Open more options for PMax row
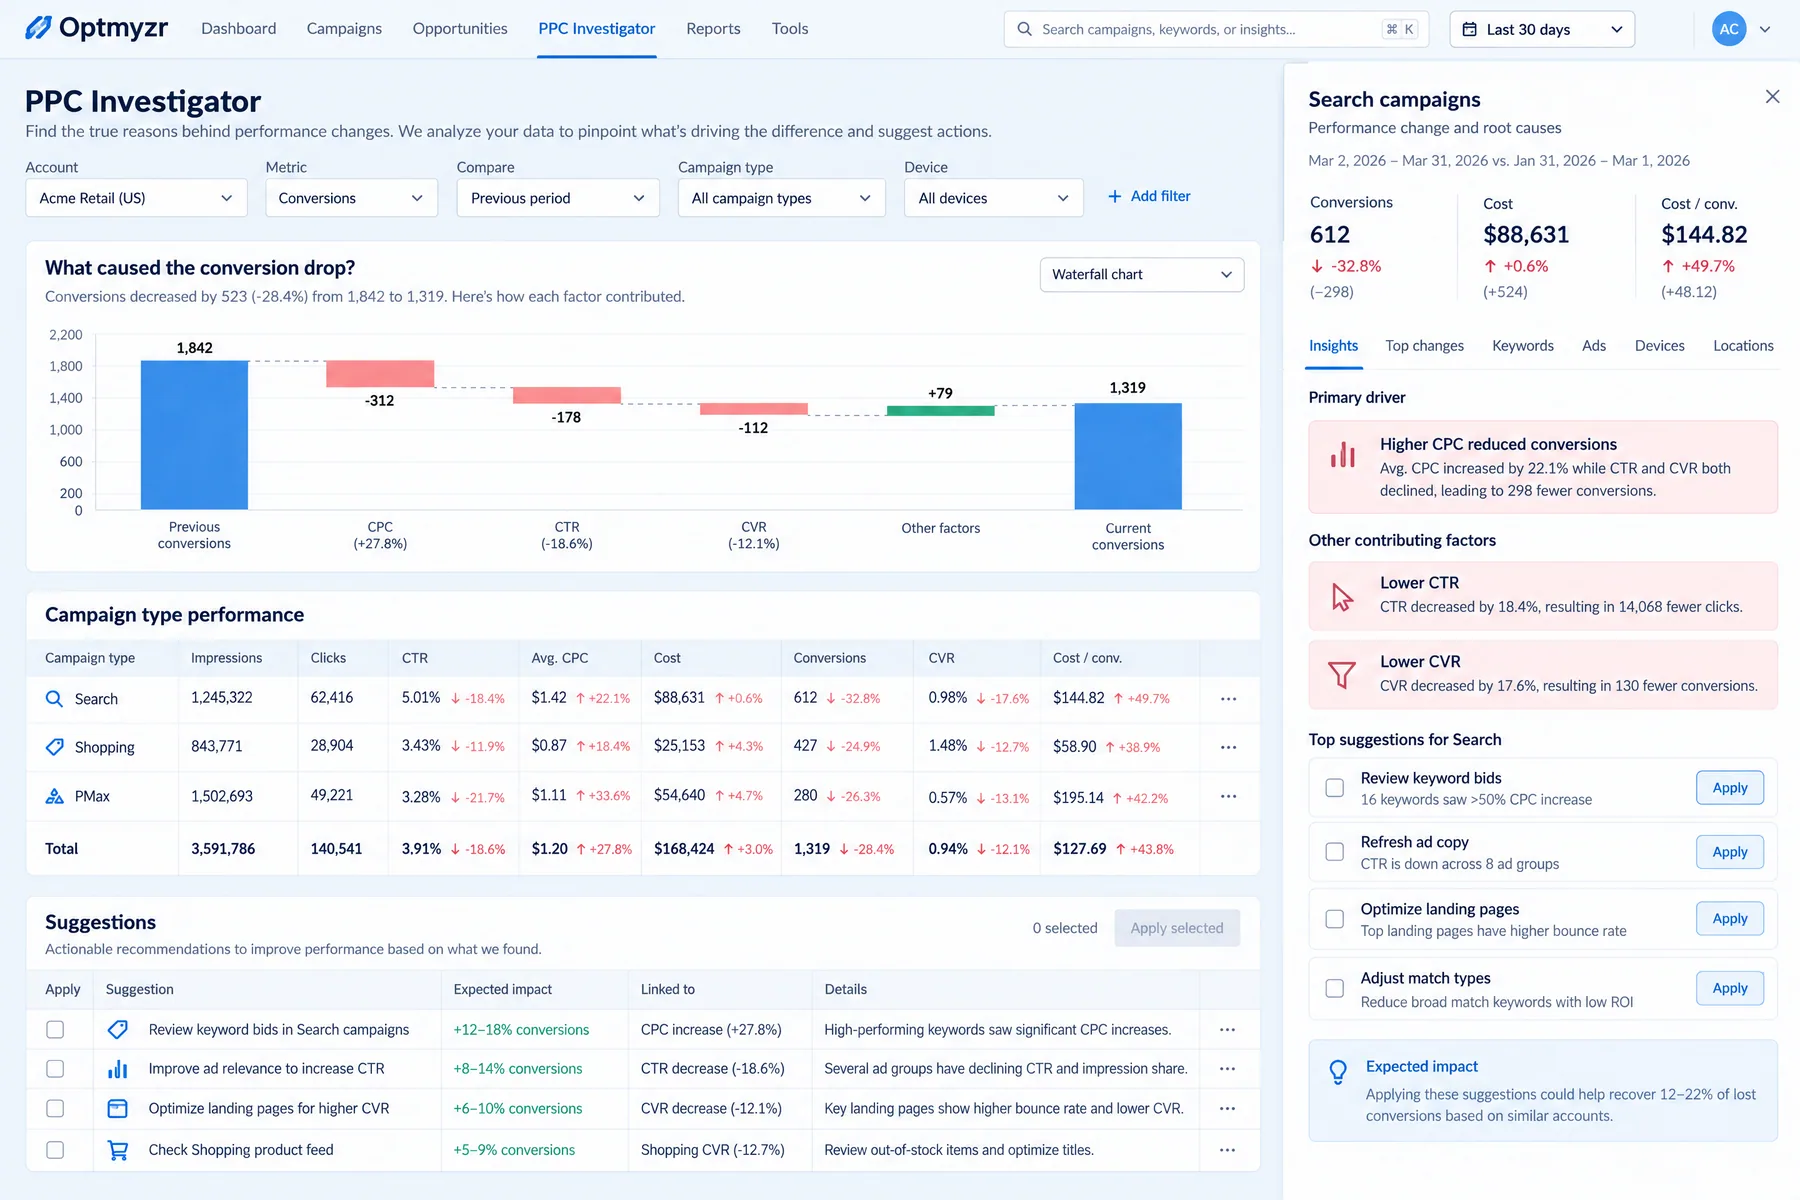This screenshot has height=1200, width=1800. point(1228,796)
